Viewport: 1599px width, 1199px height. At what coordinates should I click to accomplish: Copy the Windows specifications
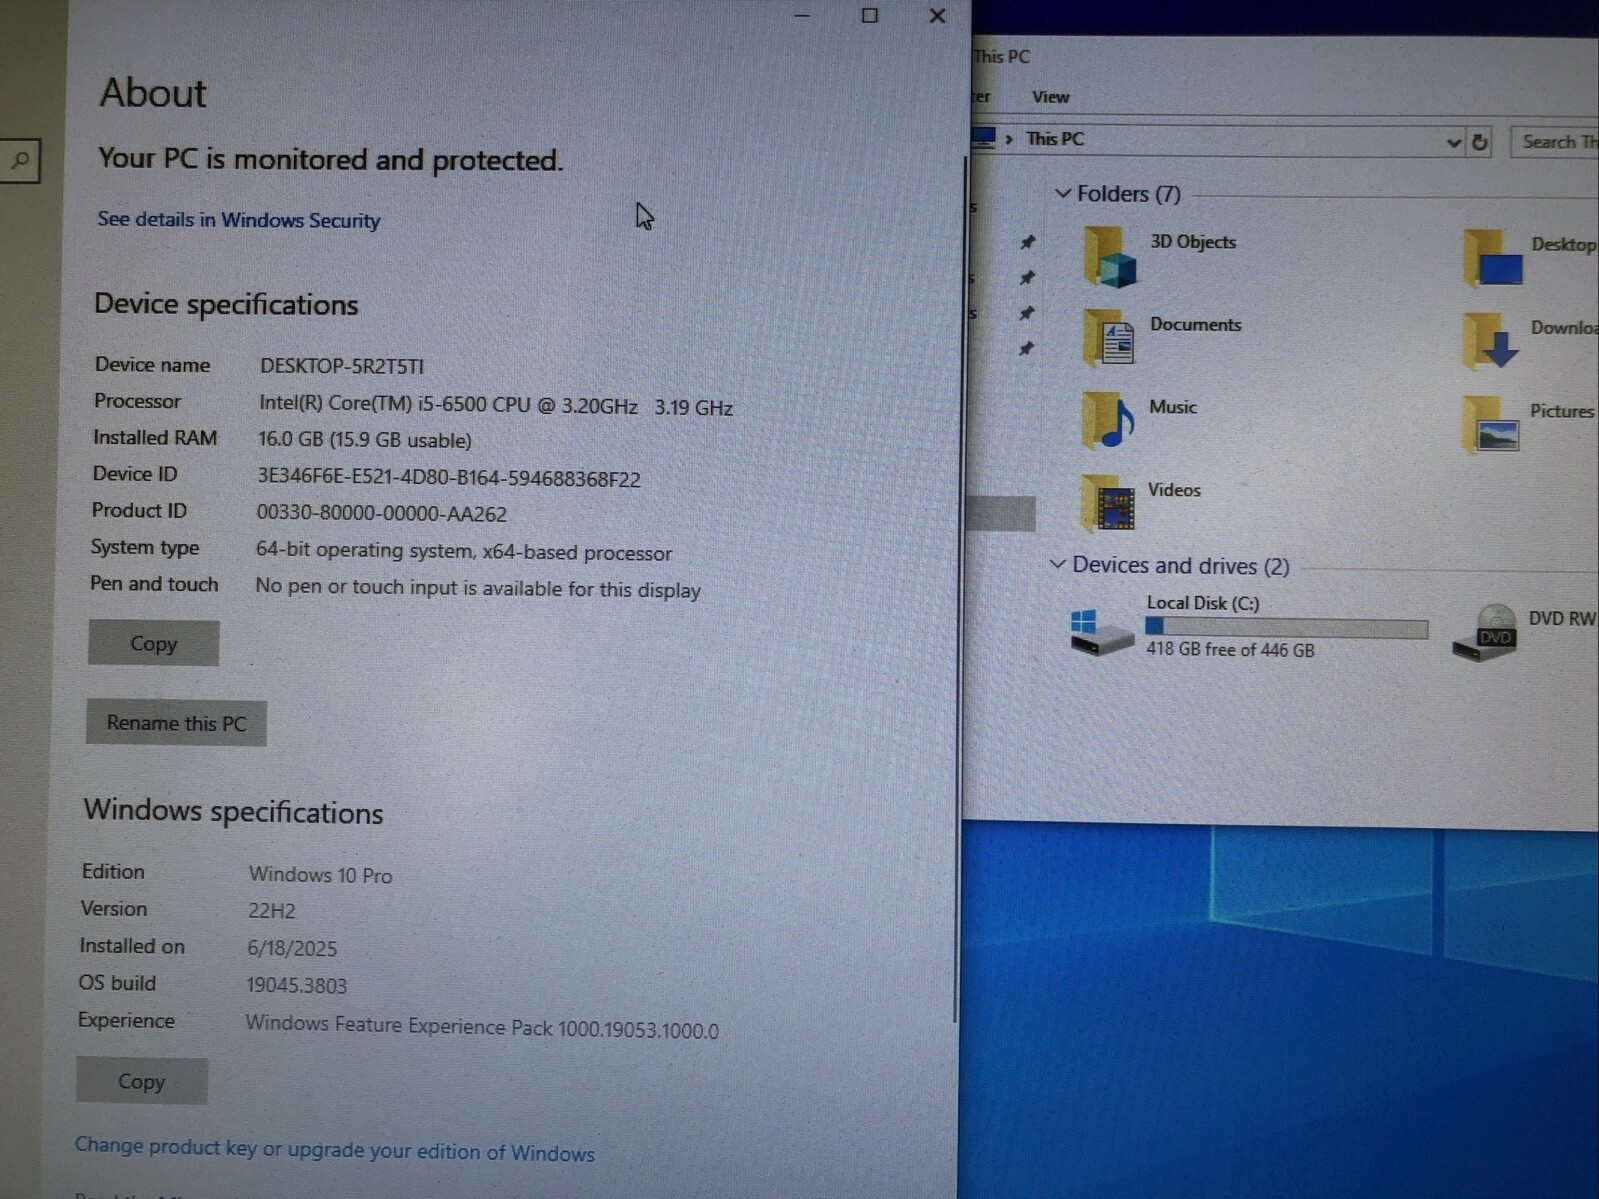(x=141, y=1081)
